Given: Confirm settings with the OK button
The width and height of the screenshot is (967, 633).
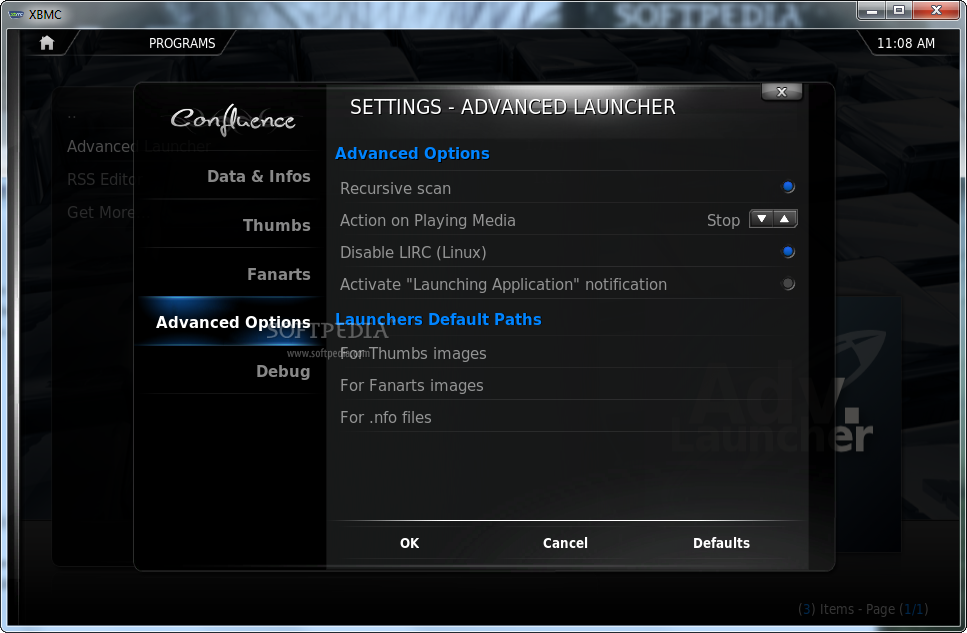Looking at the screenshot, I should coord(409,543).
